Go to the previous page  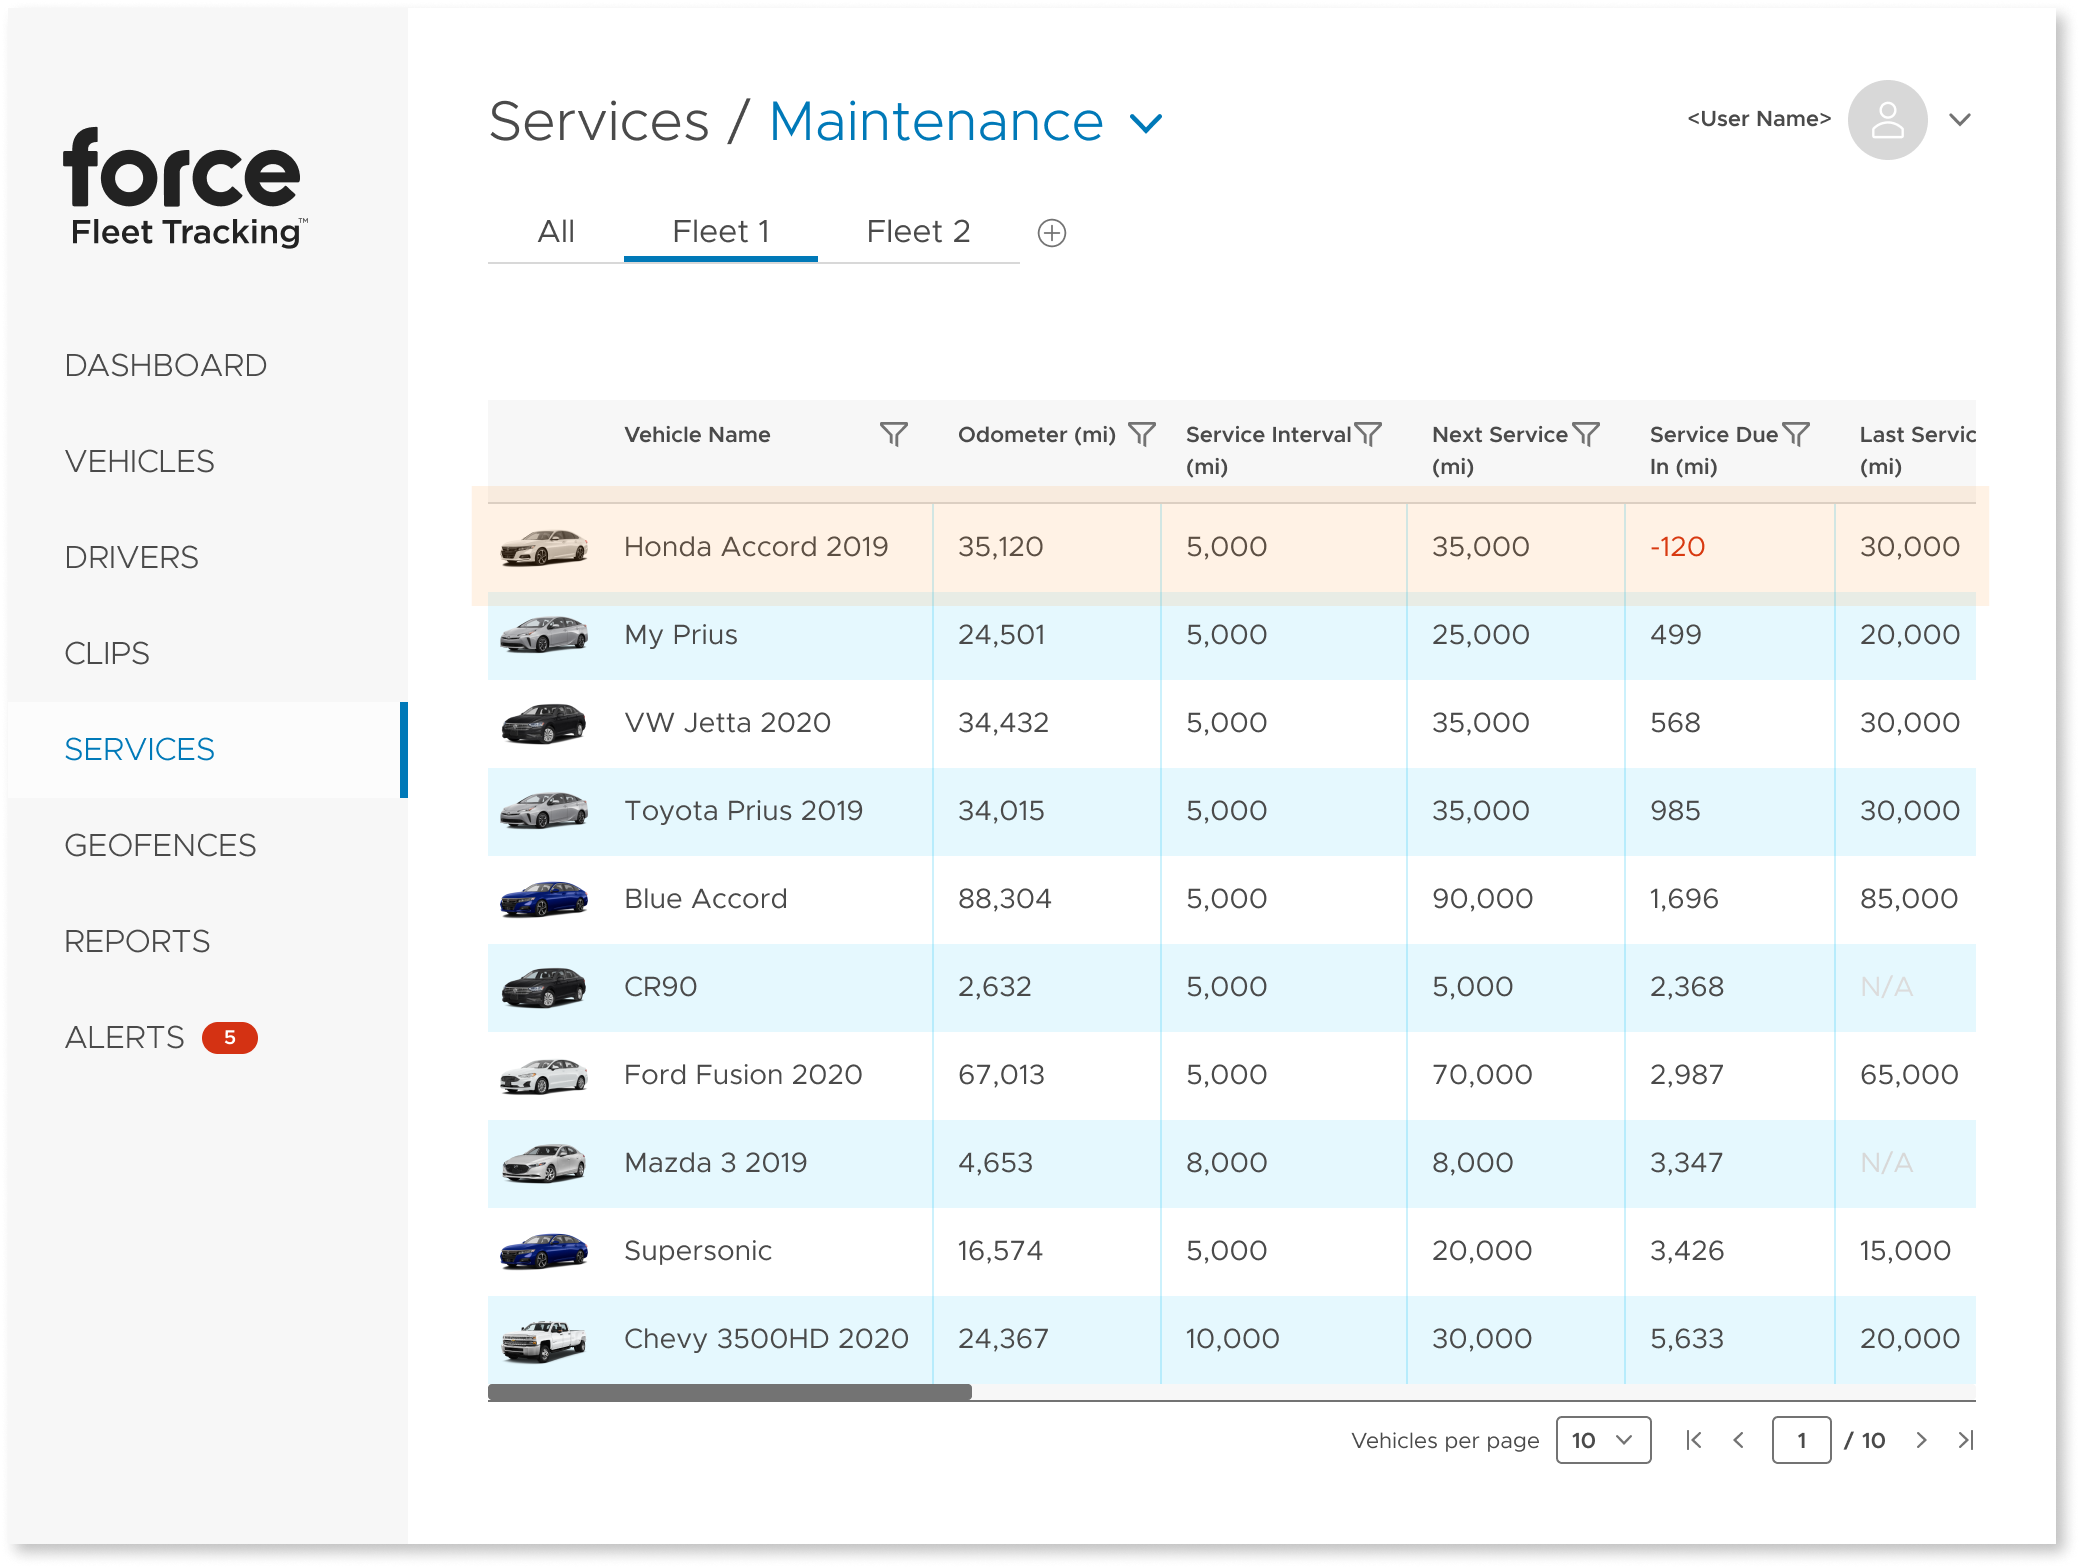(x=1738, y=1440)
